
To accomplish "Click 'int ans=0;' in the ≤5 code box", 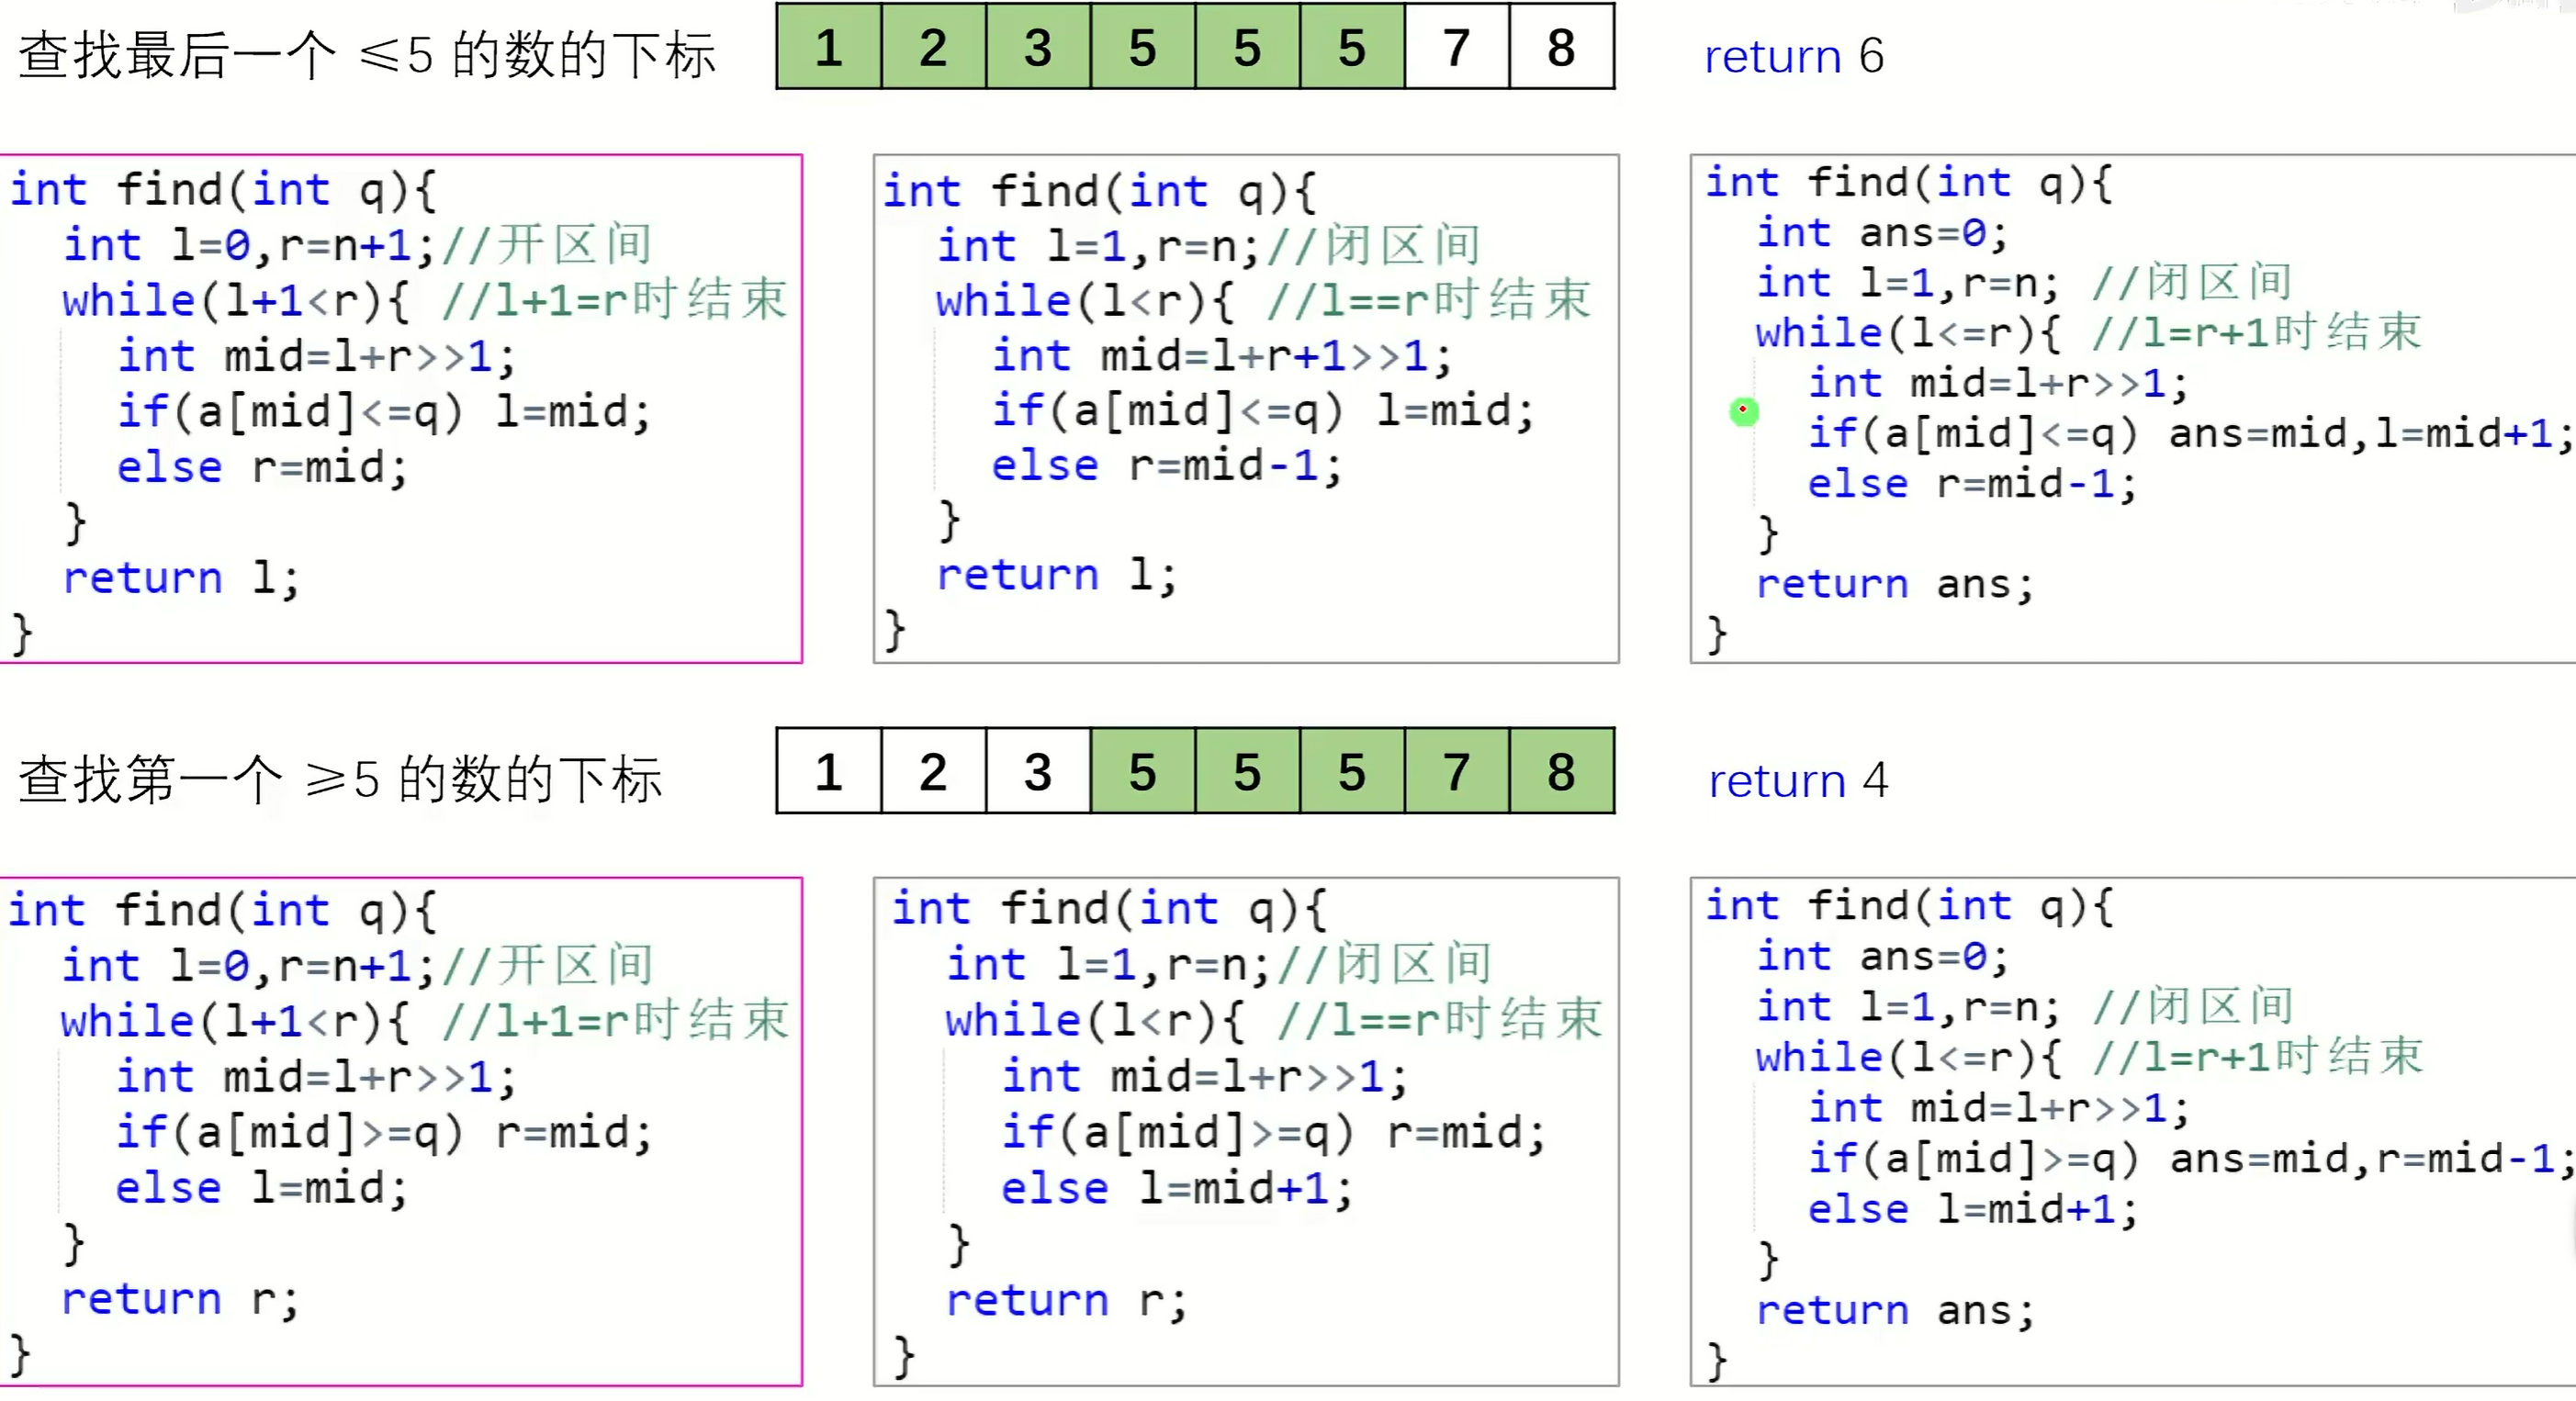I will 1882,233.
